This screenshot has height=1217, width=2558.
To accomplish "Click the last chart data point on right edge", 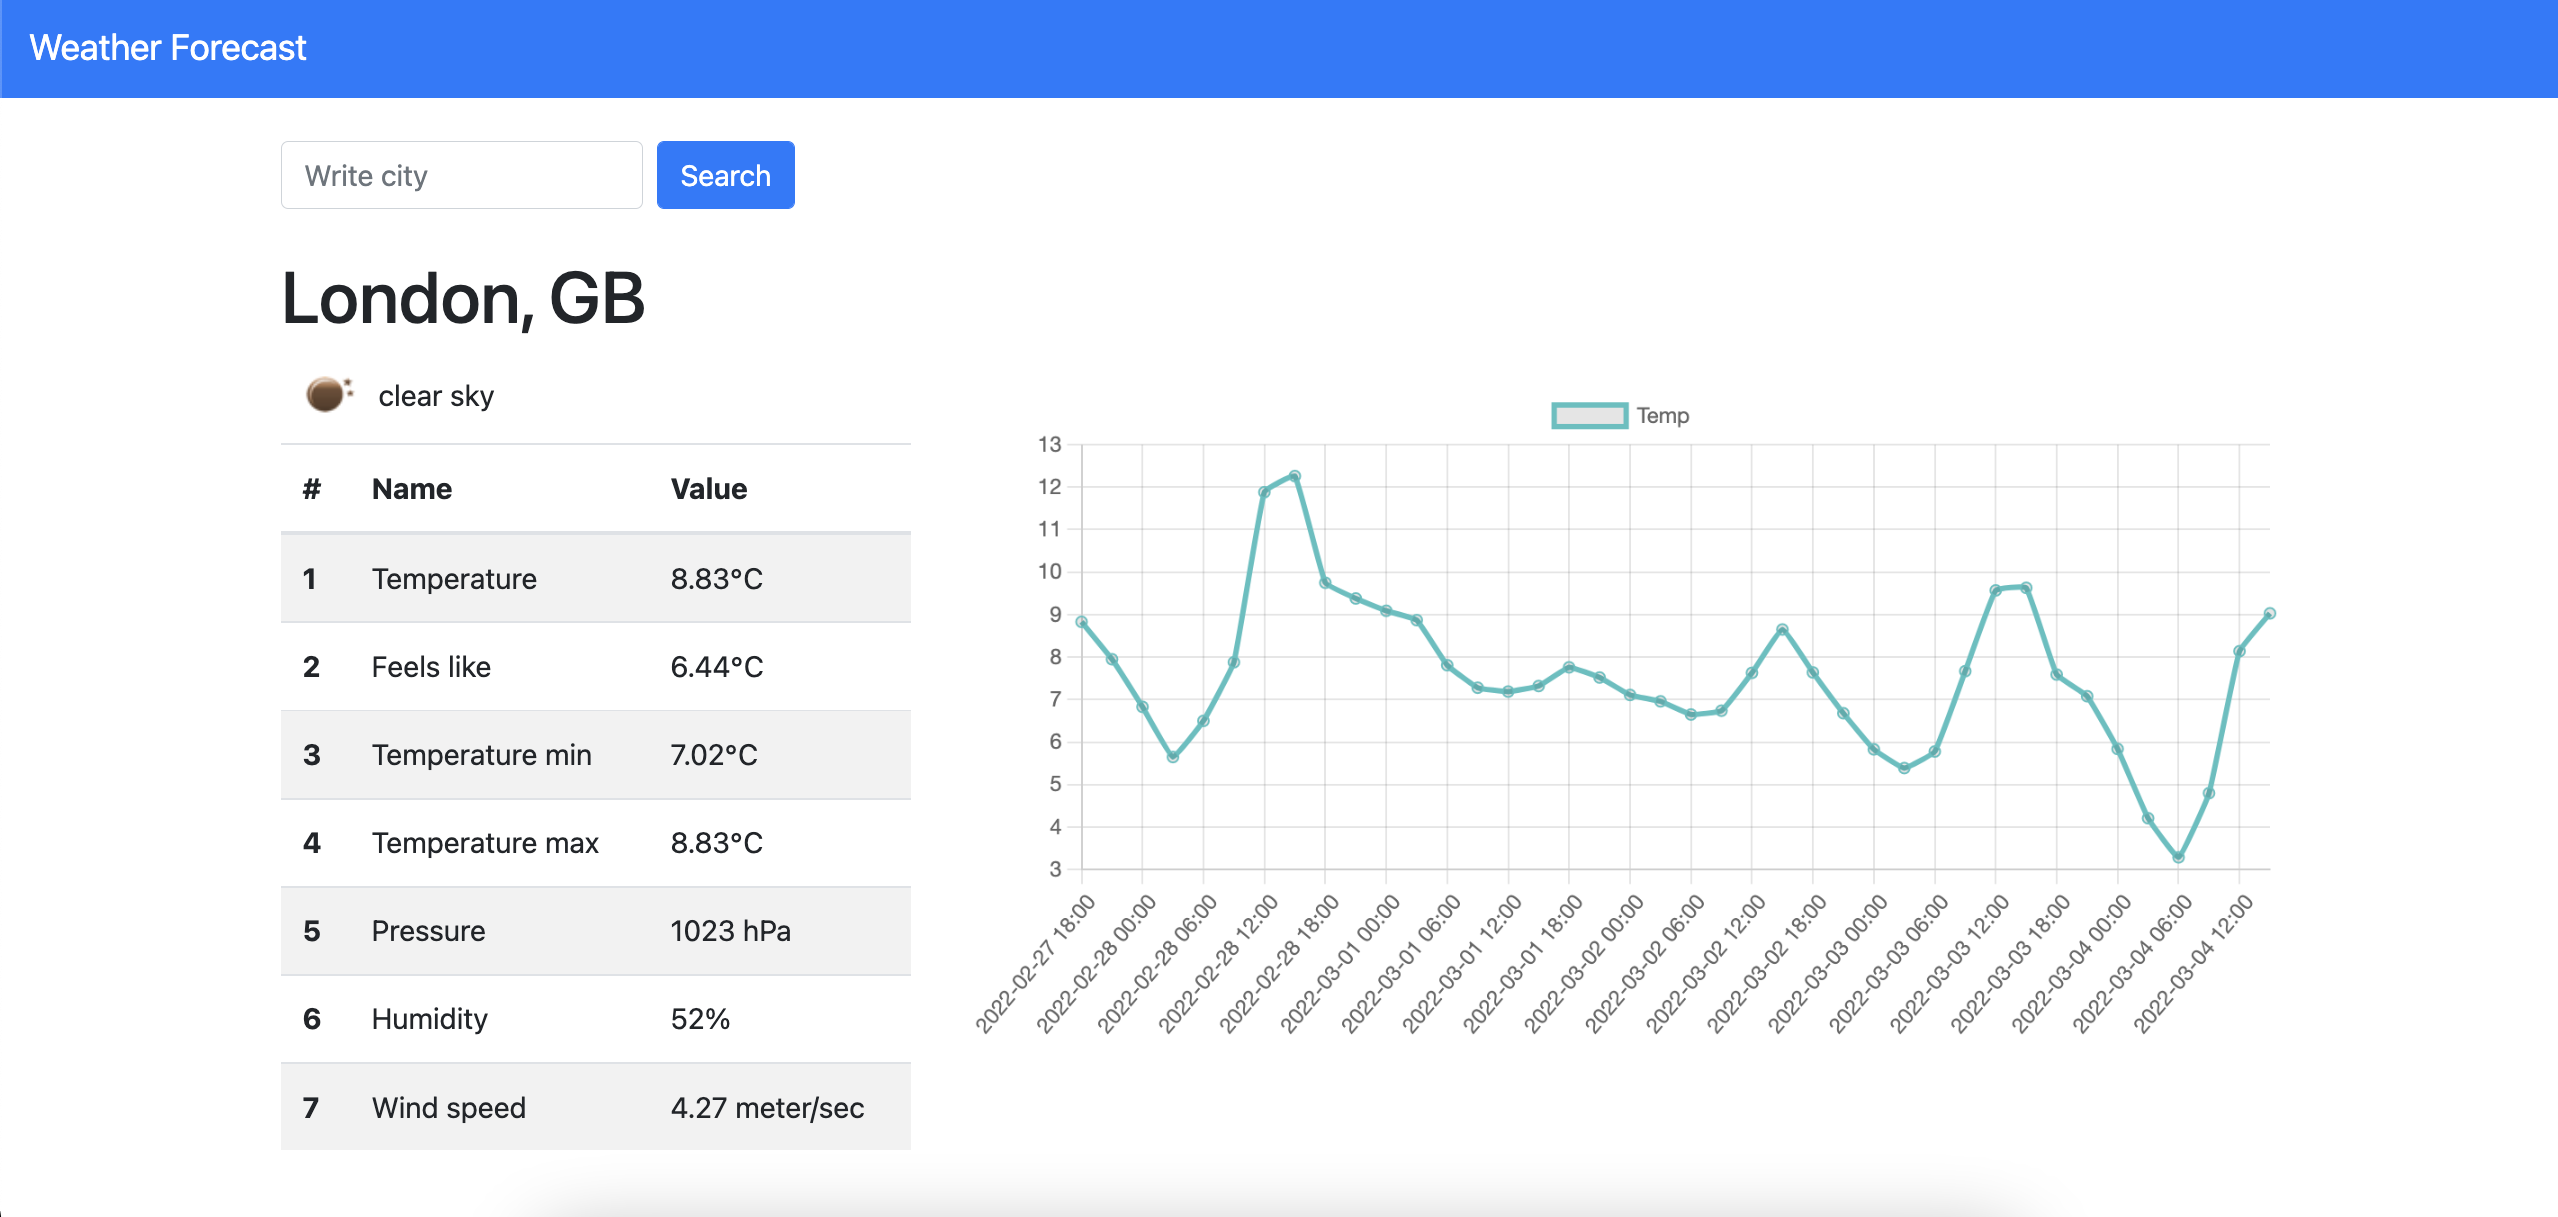I will (2269, 613).
